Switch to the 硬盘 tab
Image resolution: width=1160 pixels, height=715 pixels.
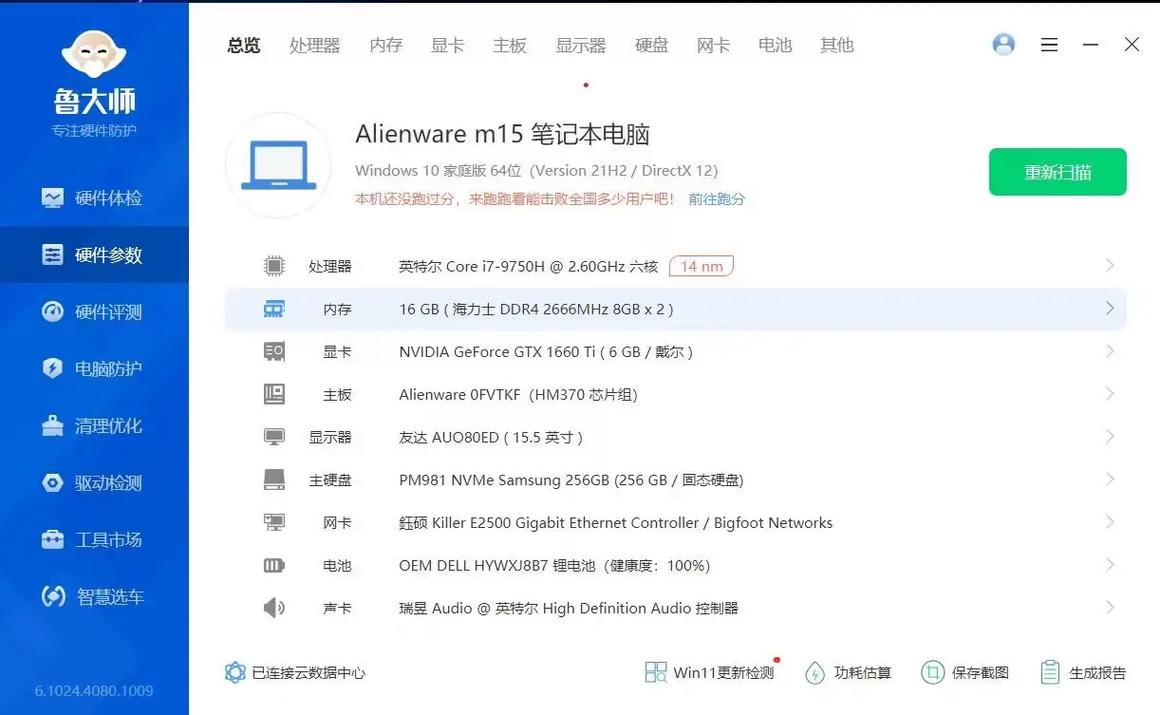tap(652, 45)
